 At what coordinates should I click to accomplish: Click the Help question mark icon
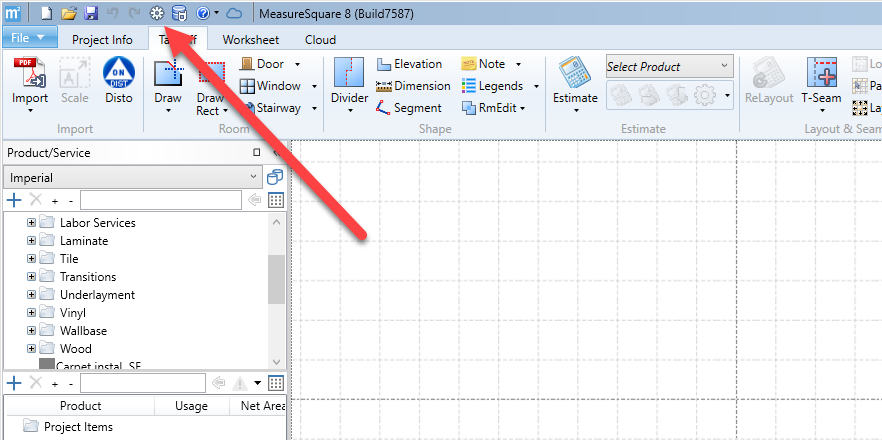click(x=202, y=13)
